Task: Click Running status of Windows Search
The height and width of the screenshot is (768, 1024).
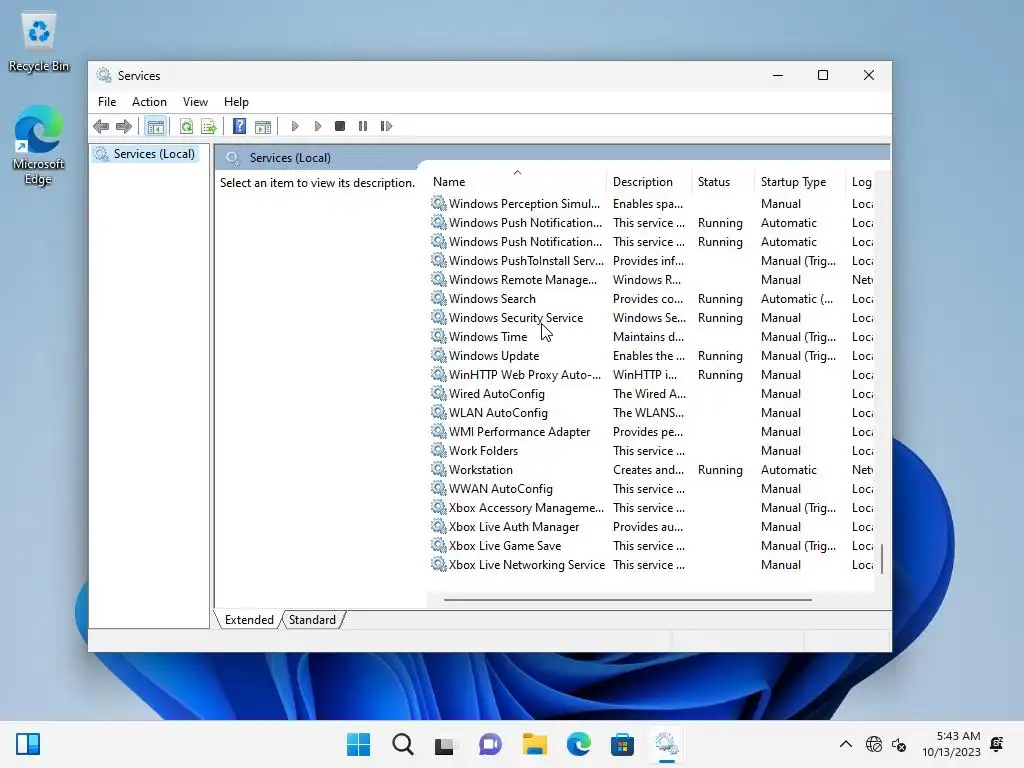Action: 720,298
